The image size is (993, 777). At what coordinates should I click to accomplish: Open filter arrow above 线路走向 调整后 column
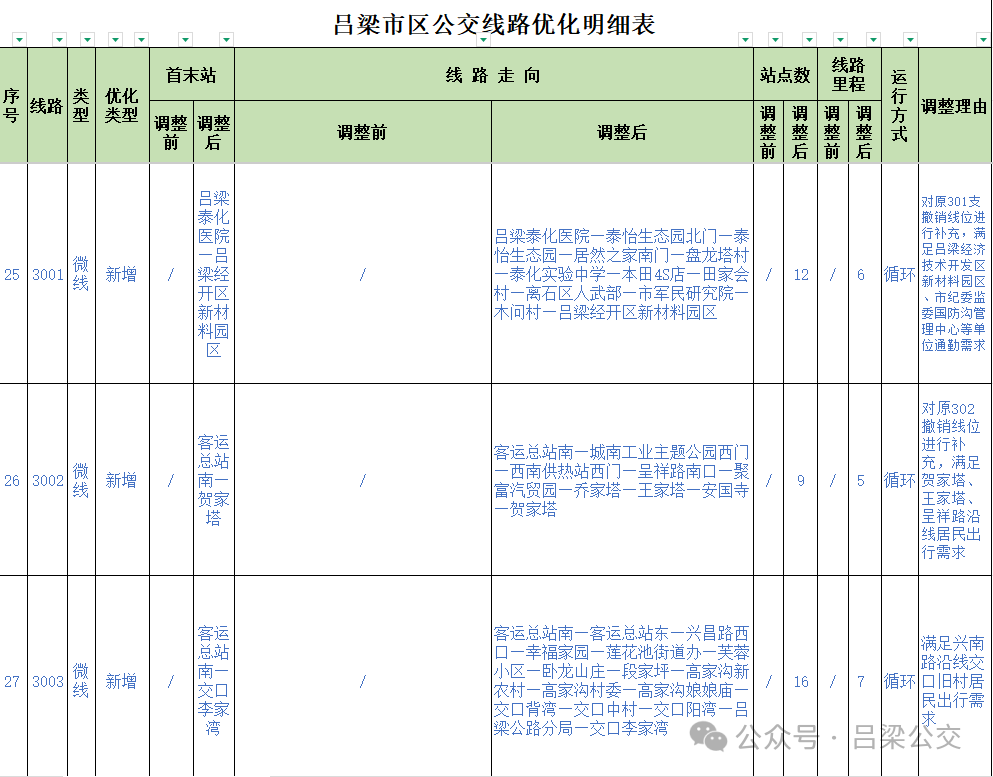pyautogui.click(x=744, y=40)
